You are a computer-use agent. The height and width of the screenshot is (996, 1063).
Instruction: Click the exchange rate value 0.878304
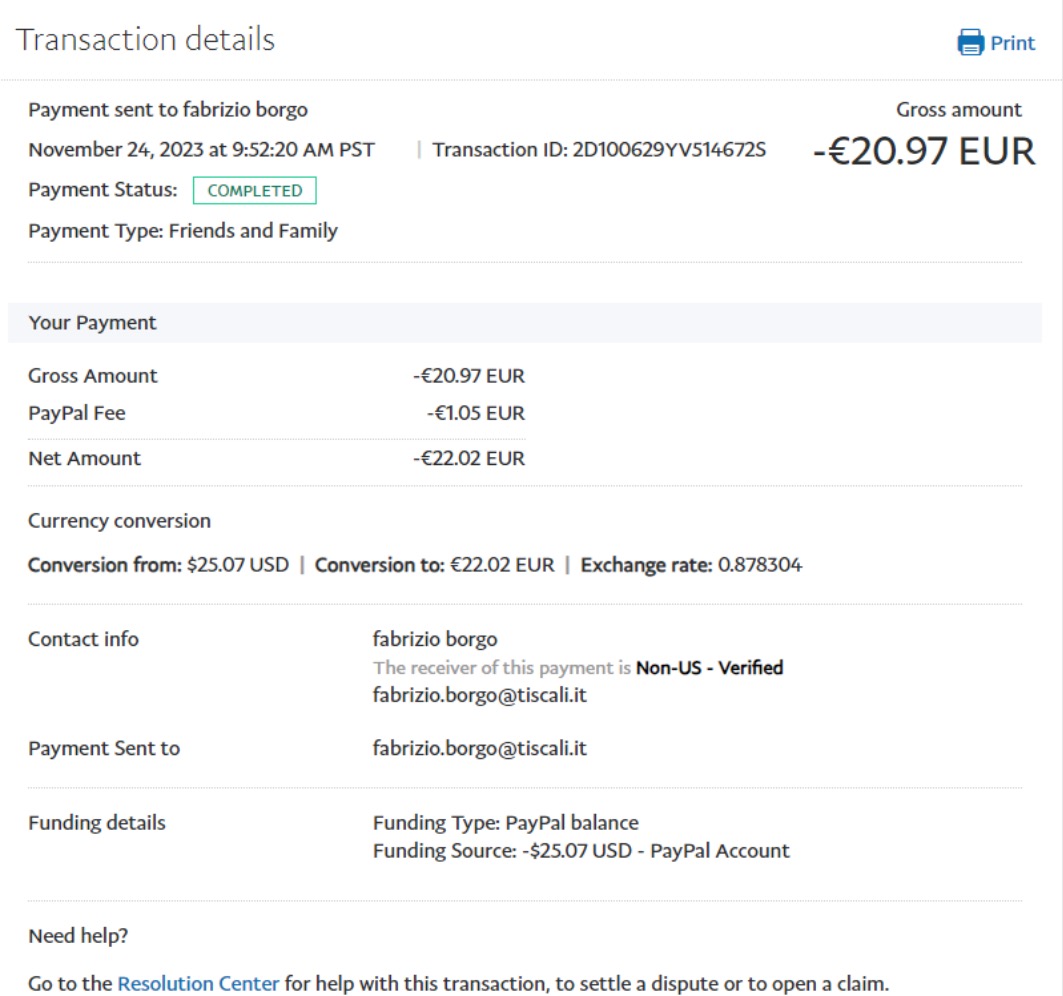click(x=759, y=565)
